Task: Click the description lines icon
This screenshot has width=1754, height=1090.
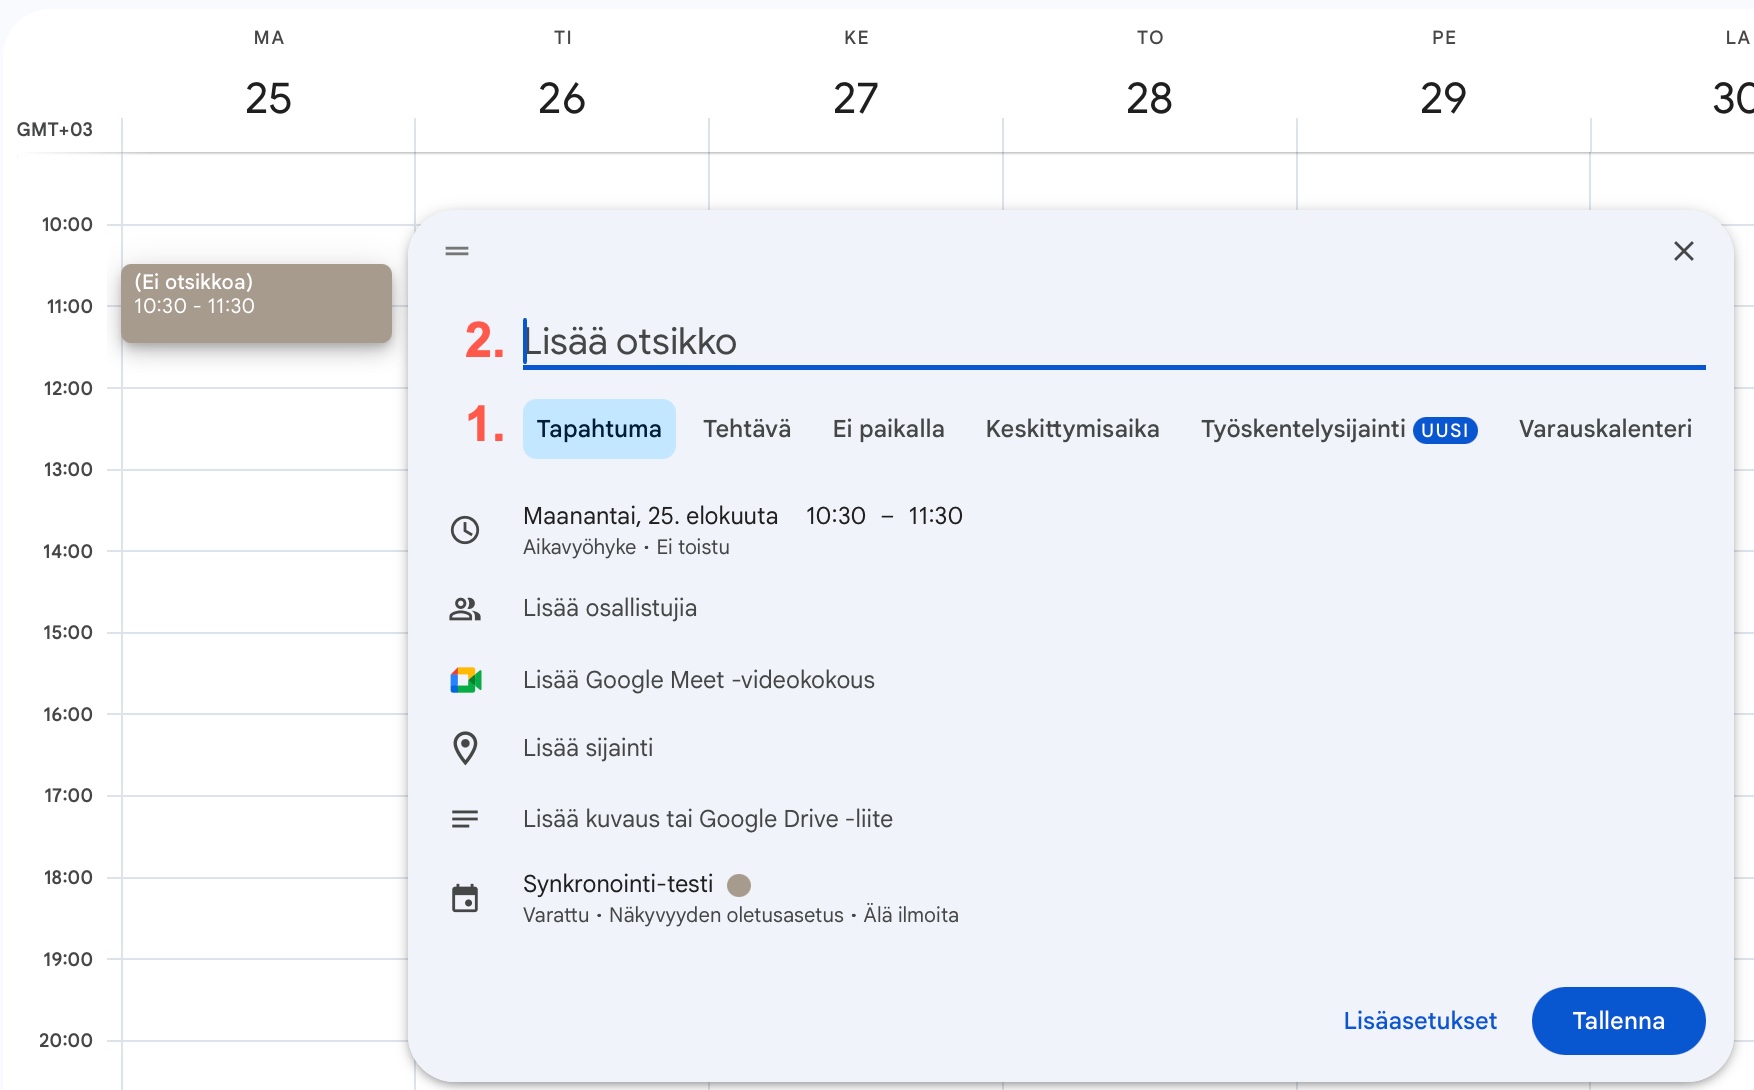Action: click(465, 819)
